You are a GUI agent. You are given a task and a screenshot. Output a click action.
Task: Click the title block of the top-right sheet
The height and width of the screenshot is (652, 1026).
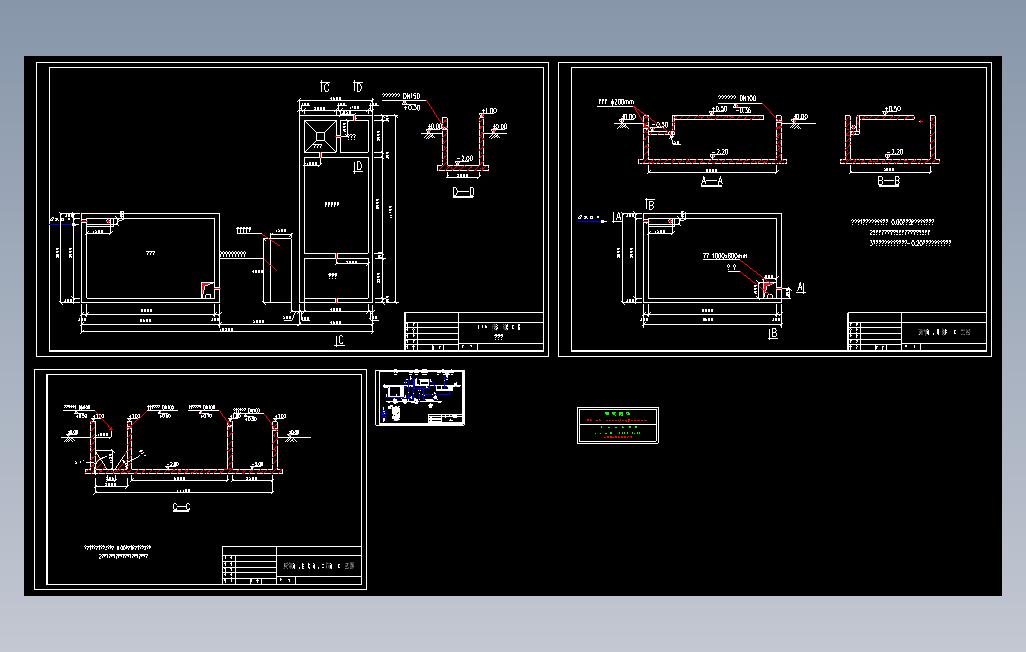coord(917,331)
